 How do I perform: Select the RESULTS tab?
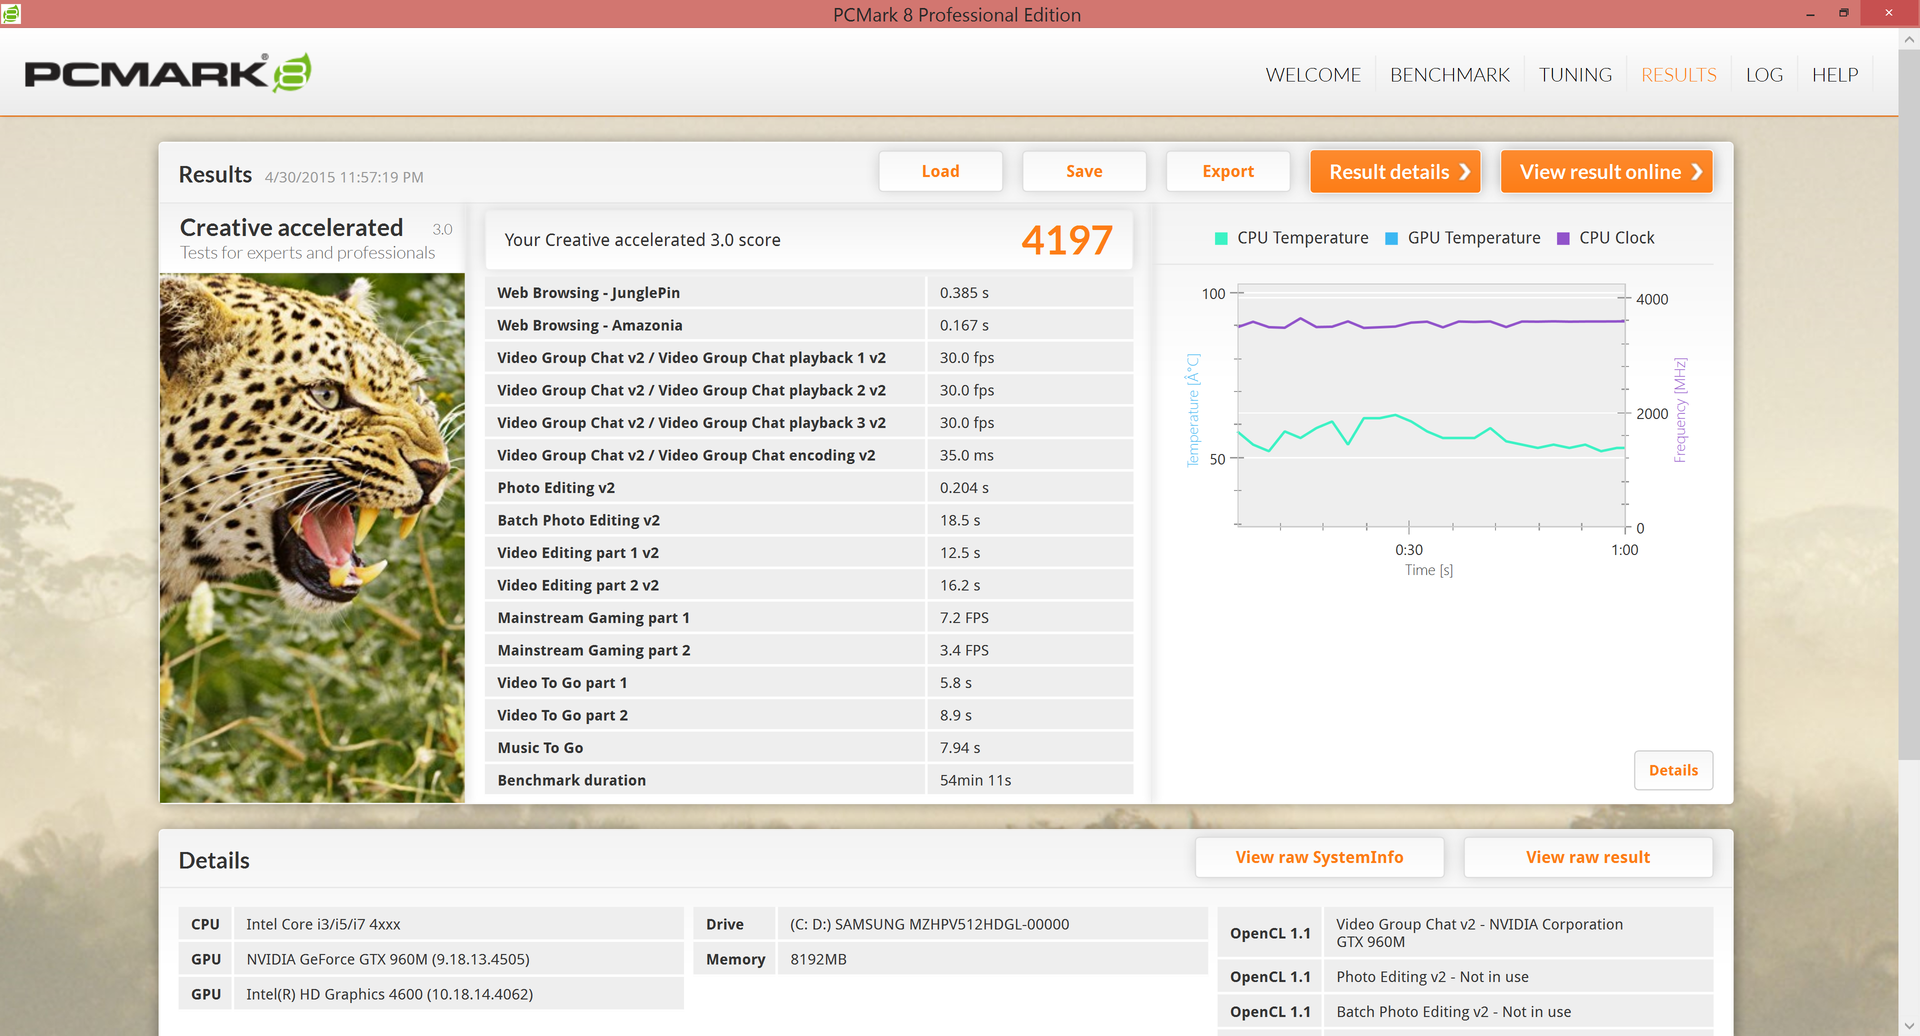click(x=1679, y=75)
